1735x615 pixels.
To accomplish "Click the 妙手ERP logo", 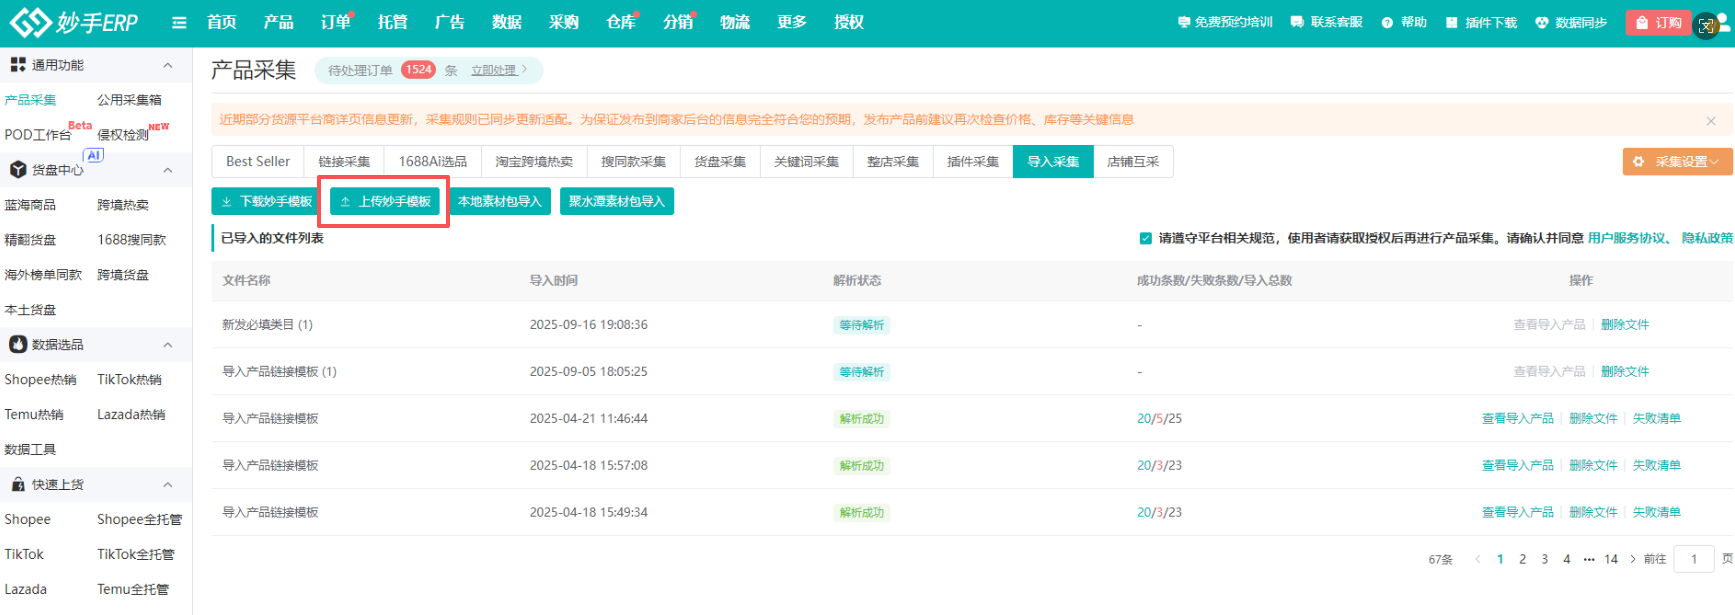I will [74, 22].
